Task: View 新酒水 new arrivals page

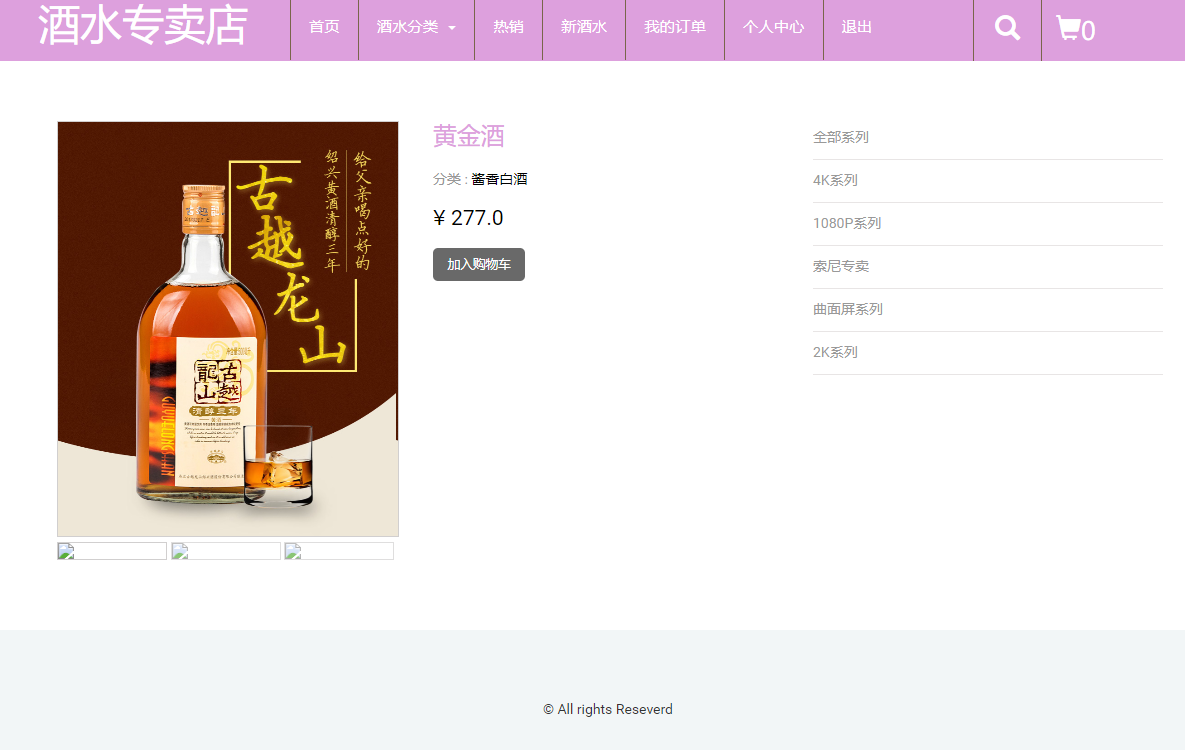Action: 584,28
